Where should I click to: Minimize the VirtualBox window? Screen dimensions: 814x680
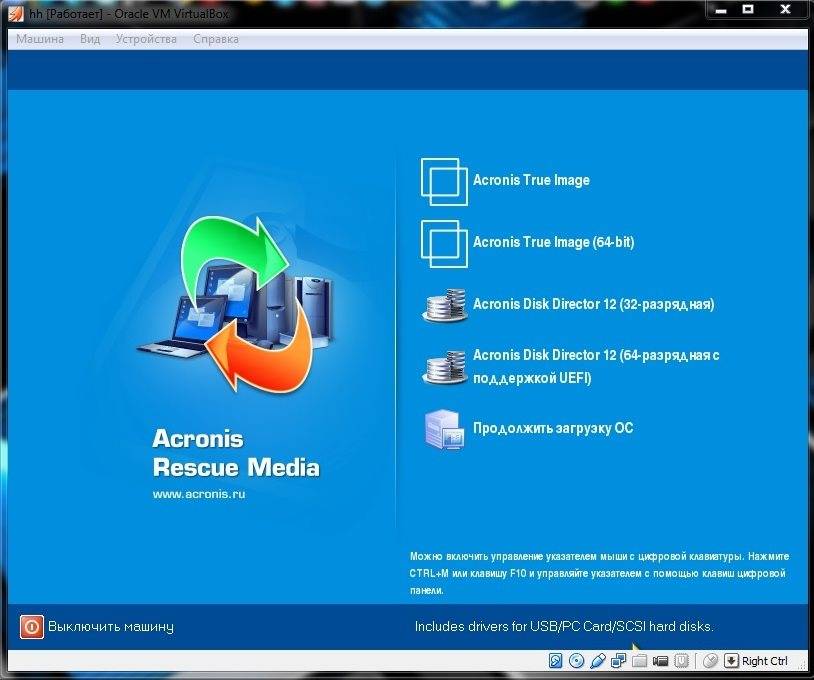pos(721,9)
